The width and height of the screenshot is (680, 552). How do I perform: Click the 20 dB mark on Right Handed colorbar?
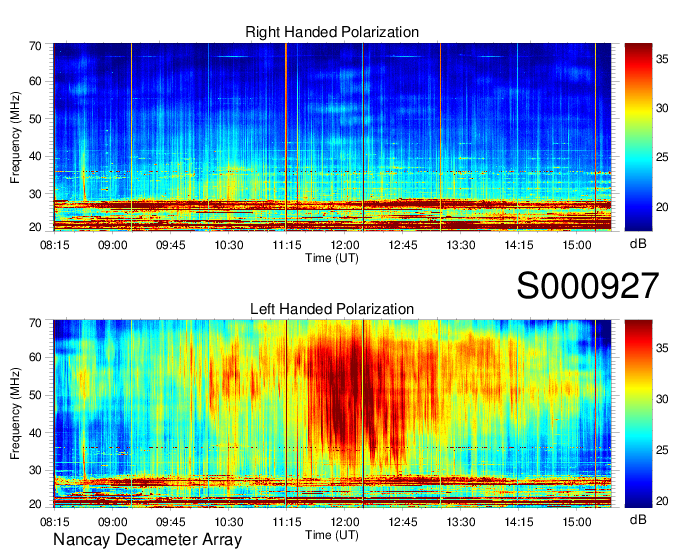(662, 207)
